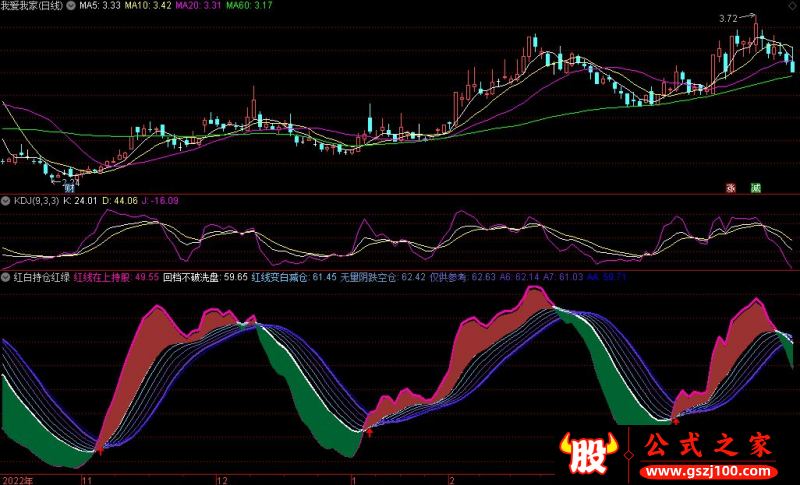Screen dimensions: 800x485
Task: Click the 回档不破洗盘 indicator label
Action: click(192, 276)
